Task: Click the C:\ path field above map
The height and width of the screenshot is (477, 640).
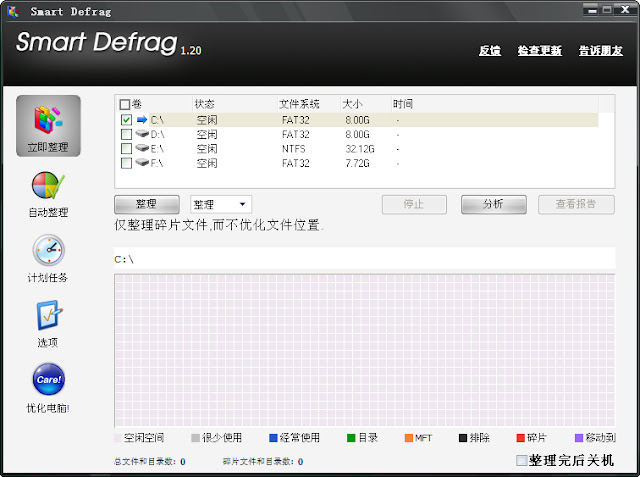Action: (x=364, y=259)
